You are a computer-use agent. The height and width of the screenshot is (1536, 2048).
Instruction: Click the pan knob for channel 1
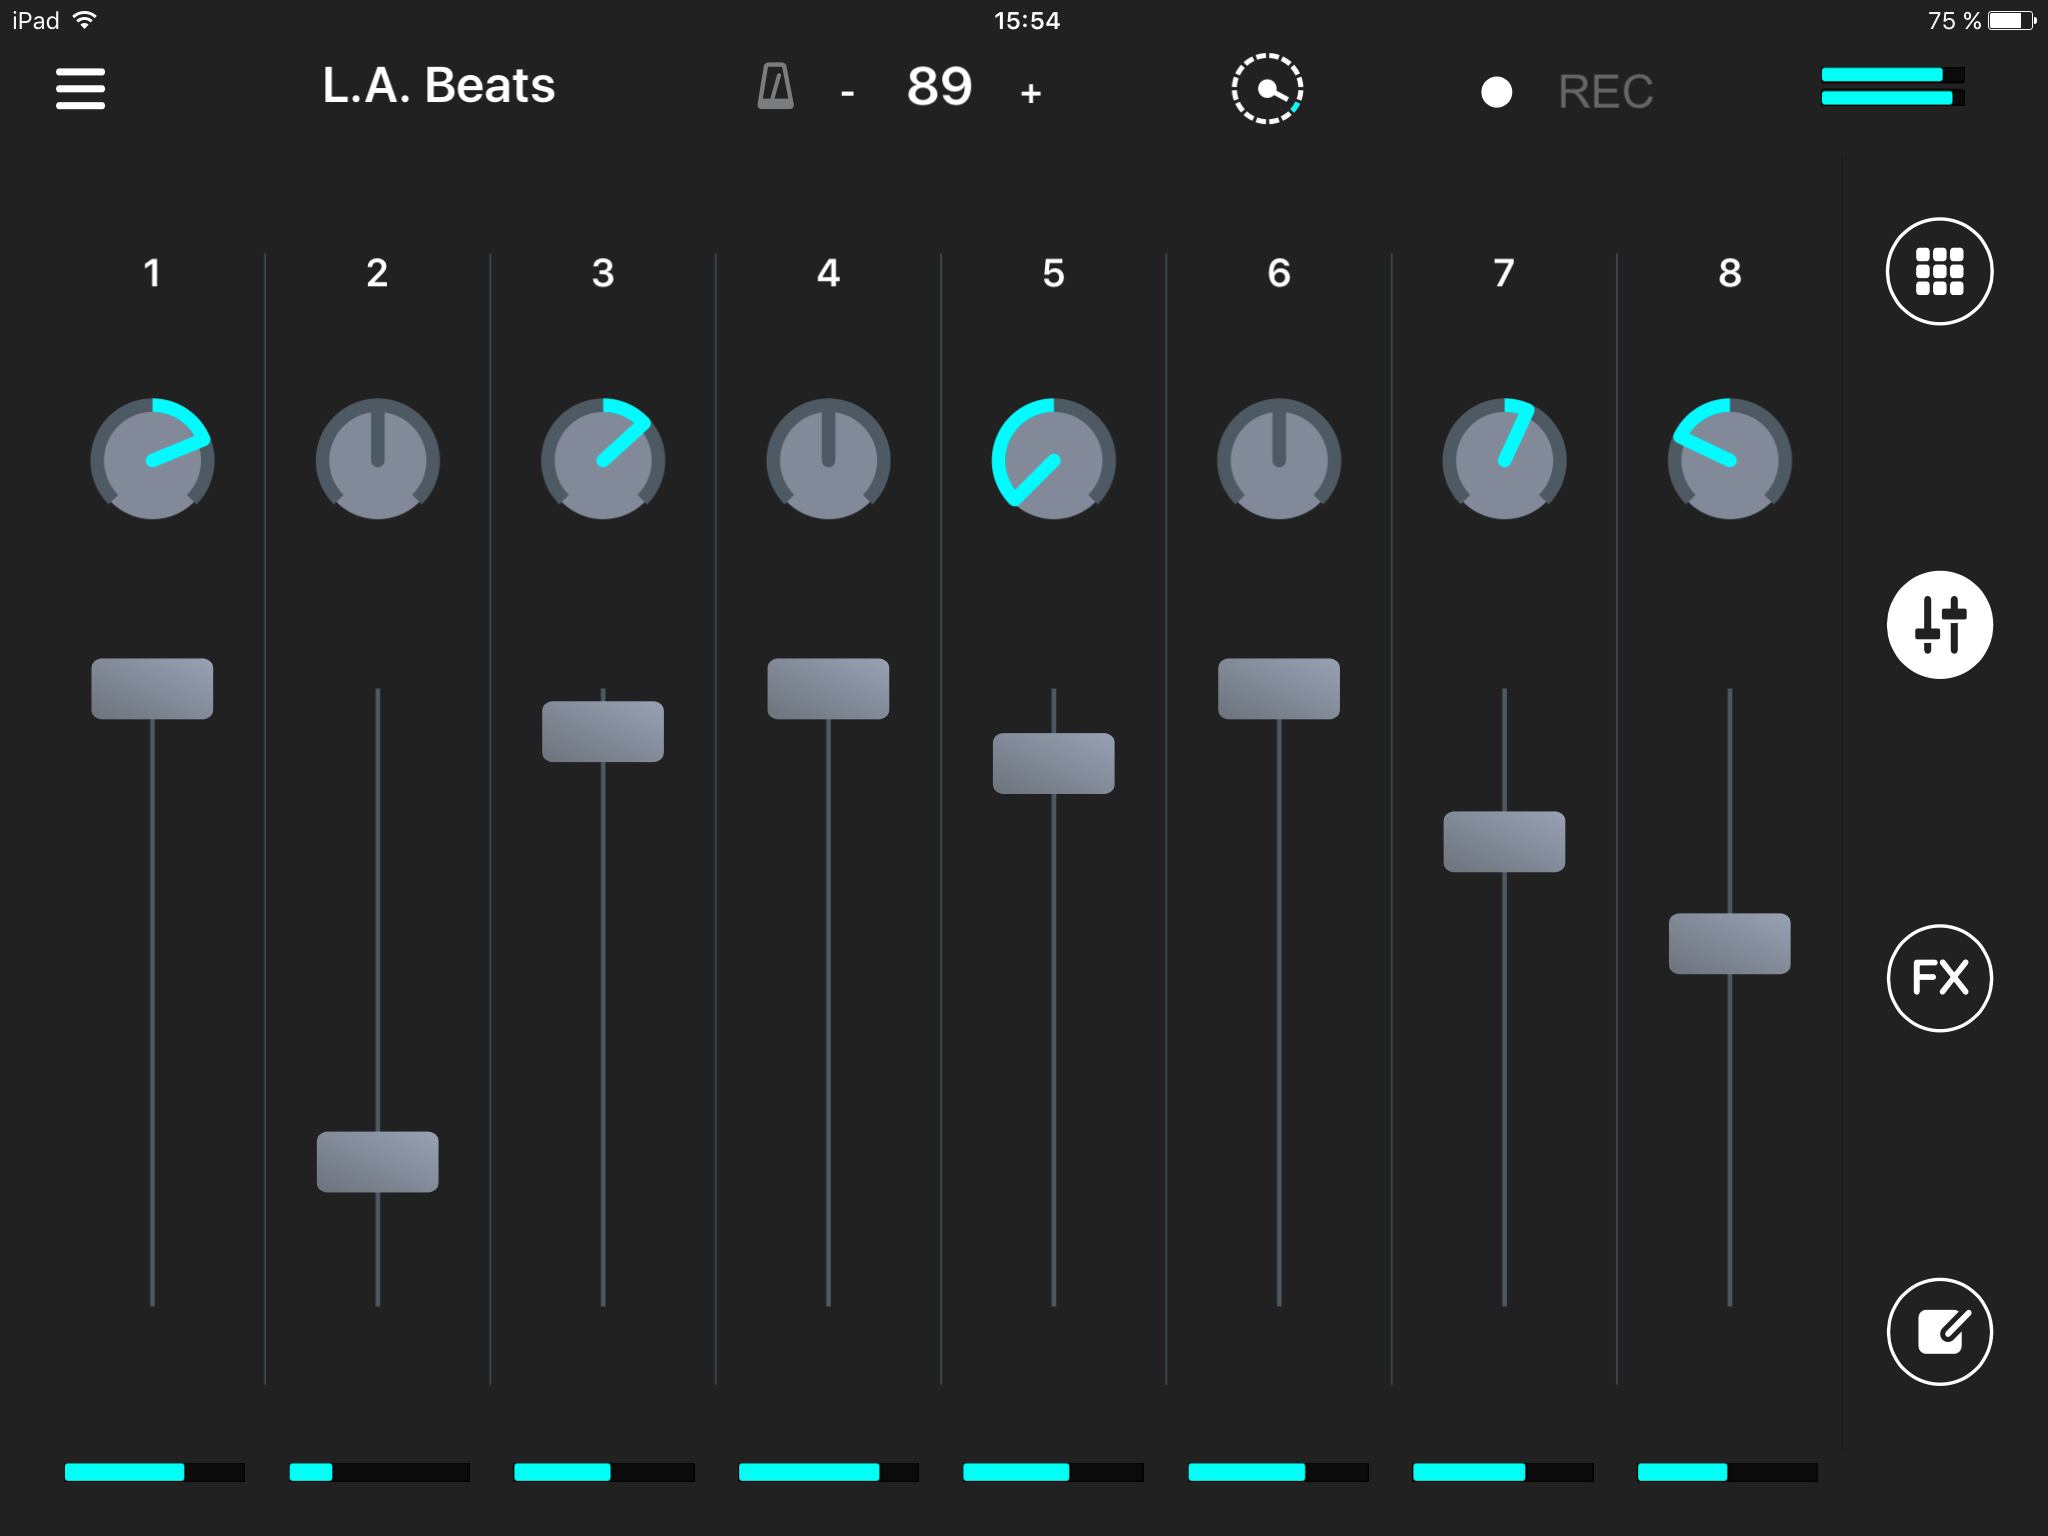point(152,460)
